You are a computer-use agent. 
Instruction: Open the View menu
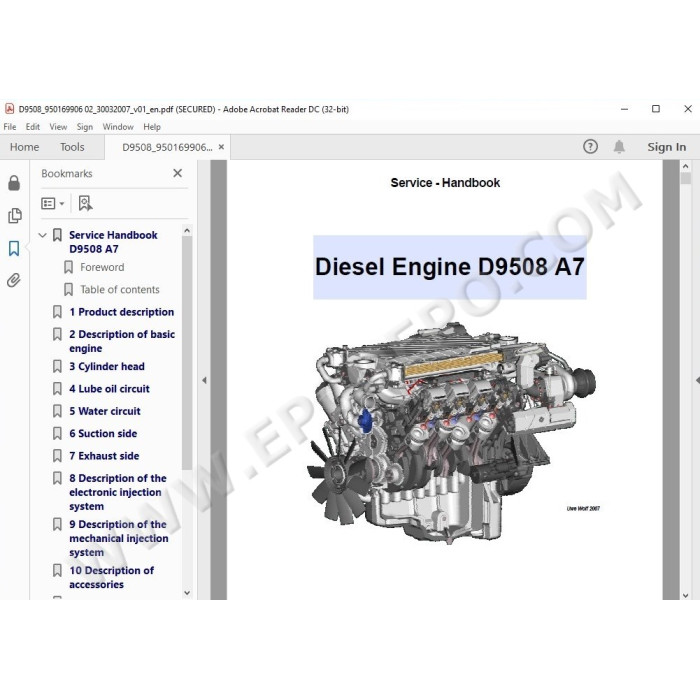[x=58, y=127]
